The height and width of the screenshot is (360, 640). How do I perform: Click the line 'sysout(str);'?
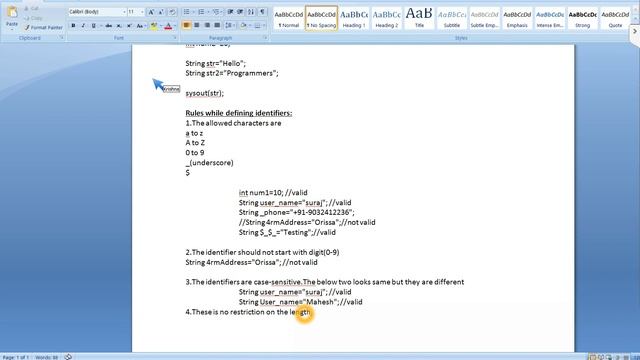pos(204,93)
